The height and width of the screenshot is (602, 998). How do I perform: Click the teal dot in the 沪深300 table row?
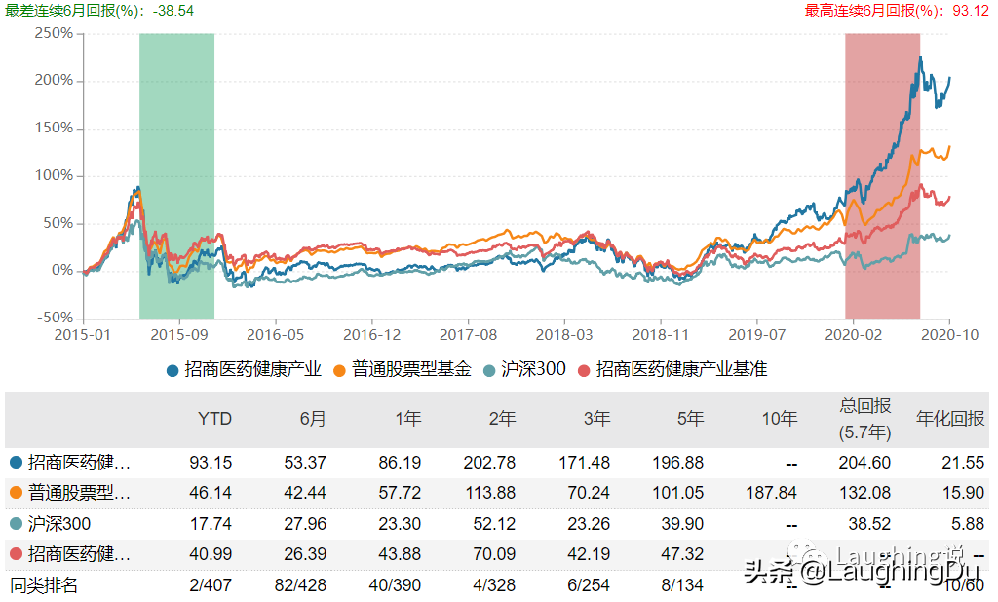point(16,524)
